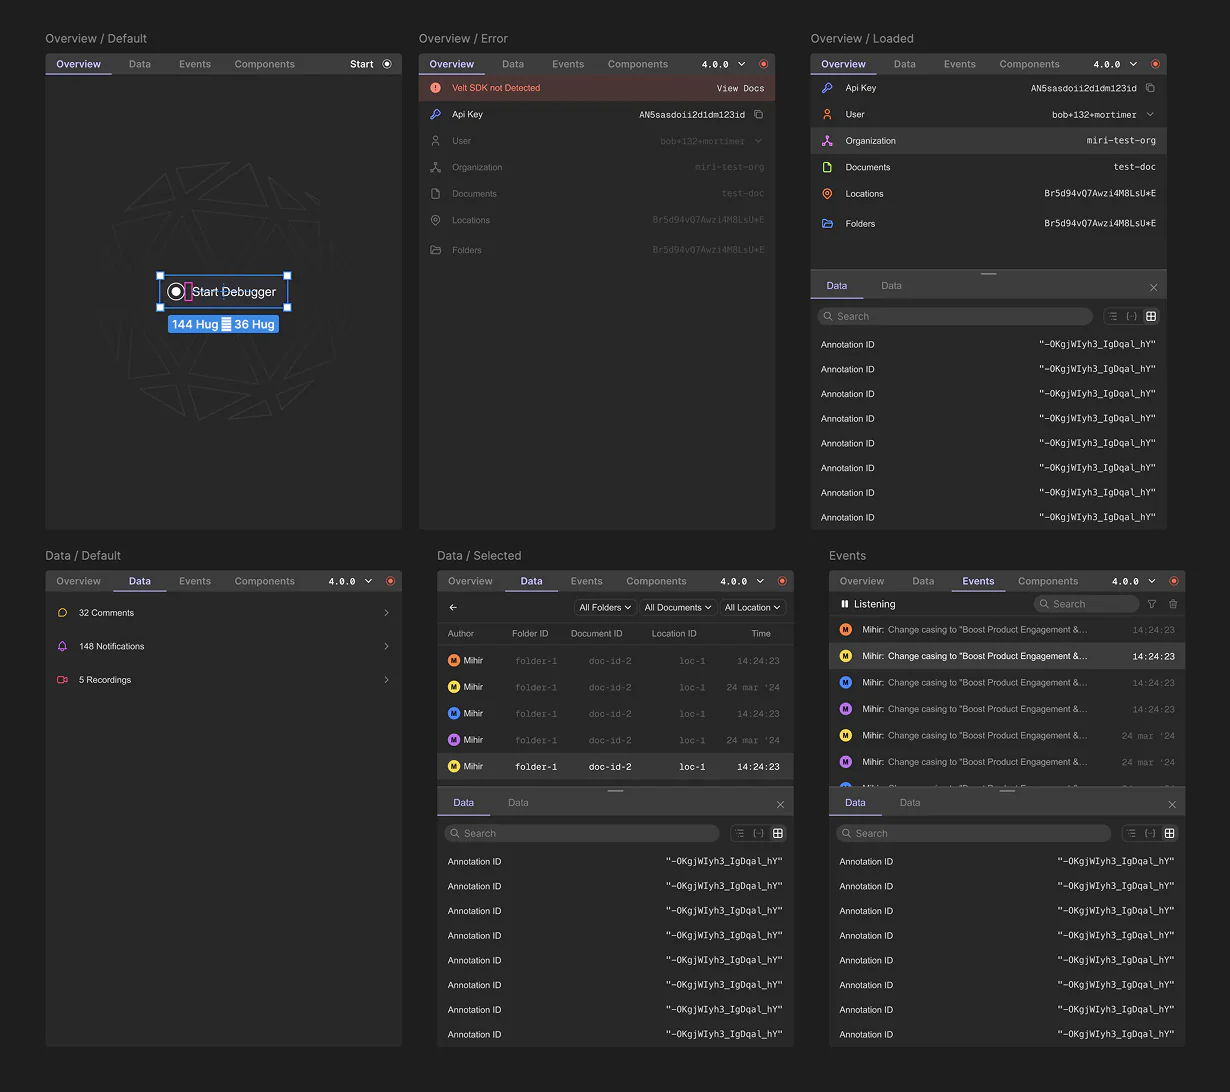Image resolution: width=1230 pixels, height=1092 pixels.
Task: Open the 148 Notifications row
Action: [223, 646]
